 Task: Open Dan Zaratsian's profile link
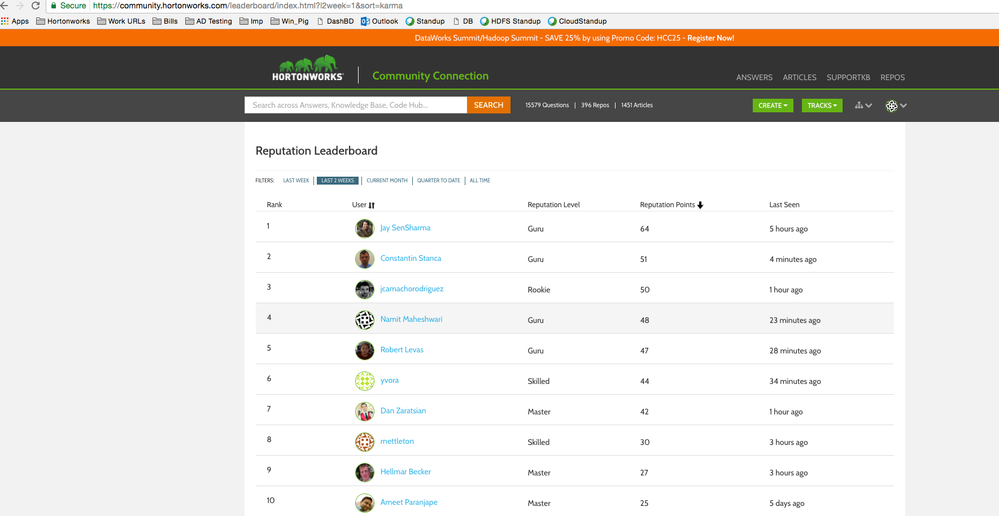click(403, 412)
